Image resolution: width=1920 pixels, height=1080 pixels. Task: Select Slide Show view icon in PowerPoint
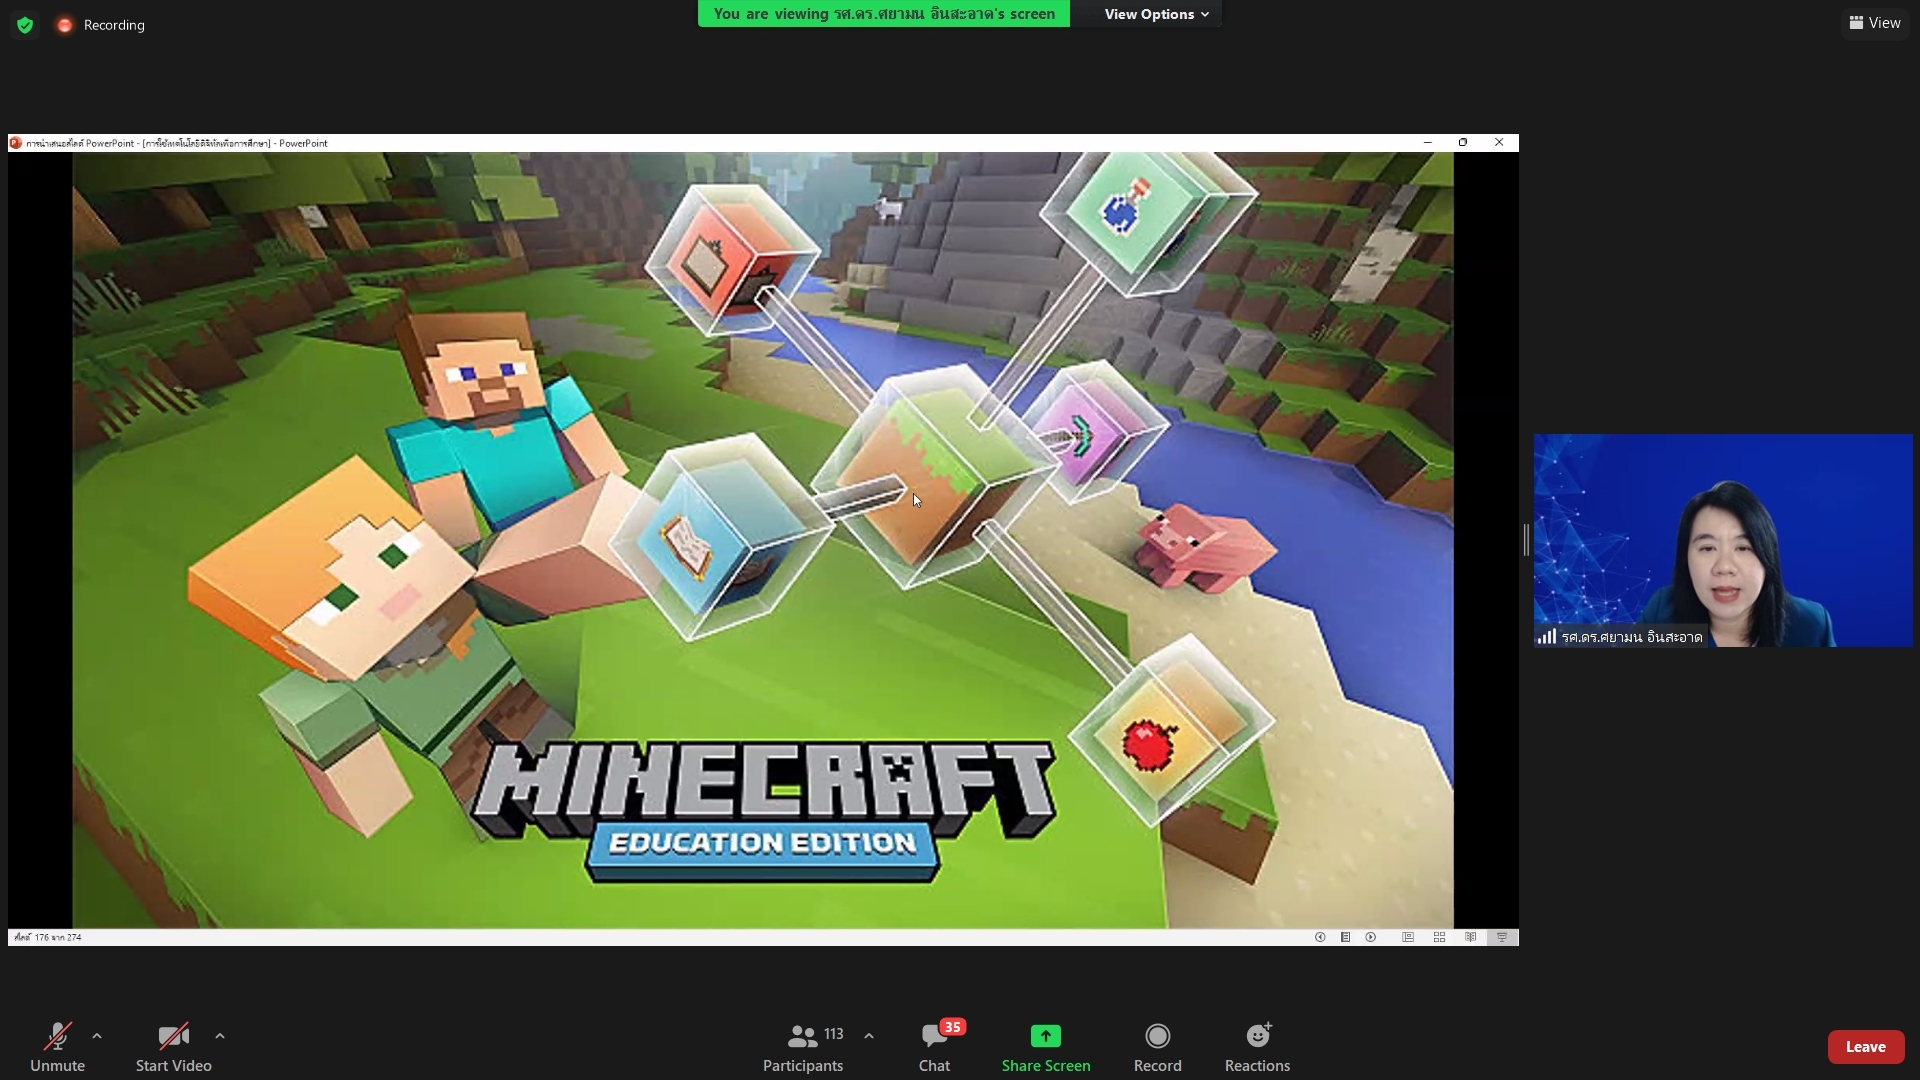[1502, 937]
